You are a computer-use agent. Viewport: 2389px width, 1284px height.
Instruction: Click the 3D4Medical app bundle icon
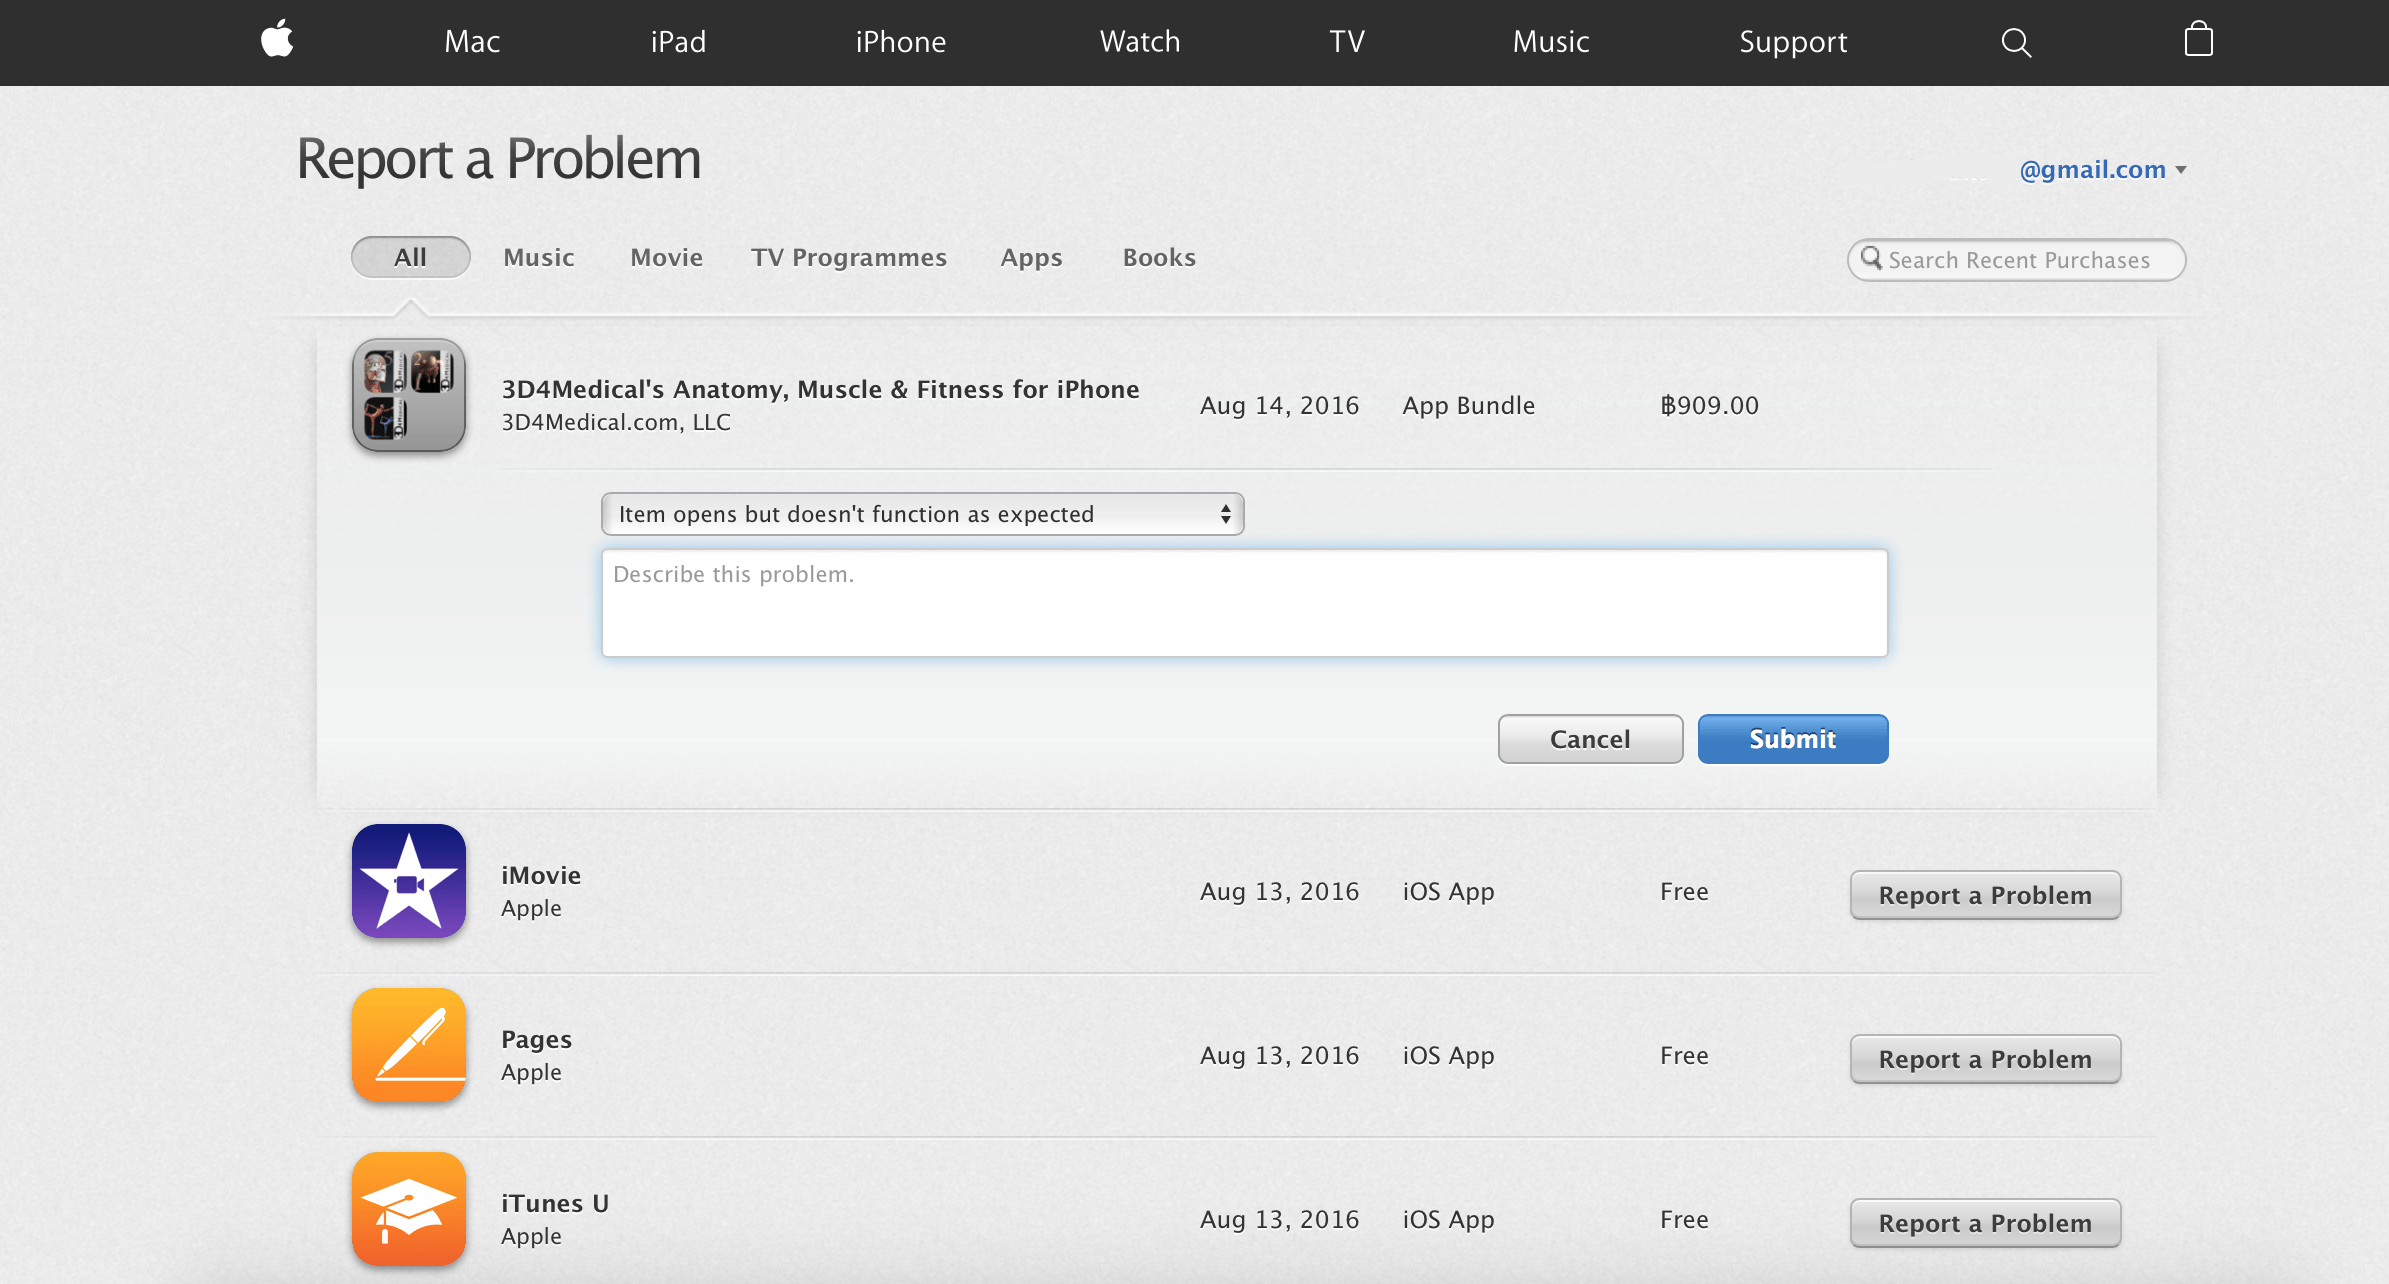pyautogui.click(x=409, y=395)
